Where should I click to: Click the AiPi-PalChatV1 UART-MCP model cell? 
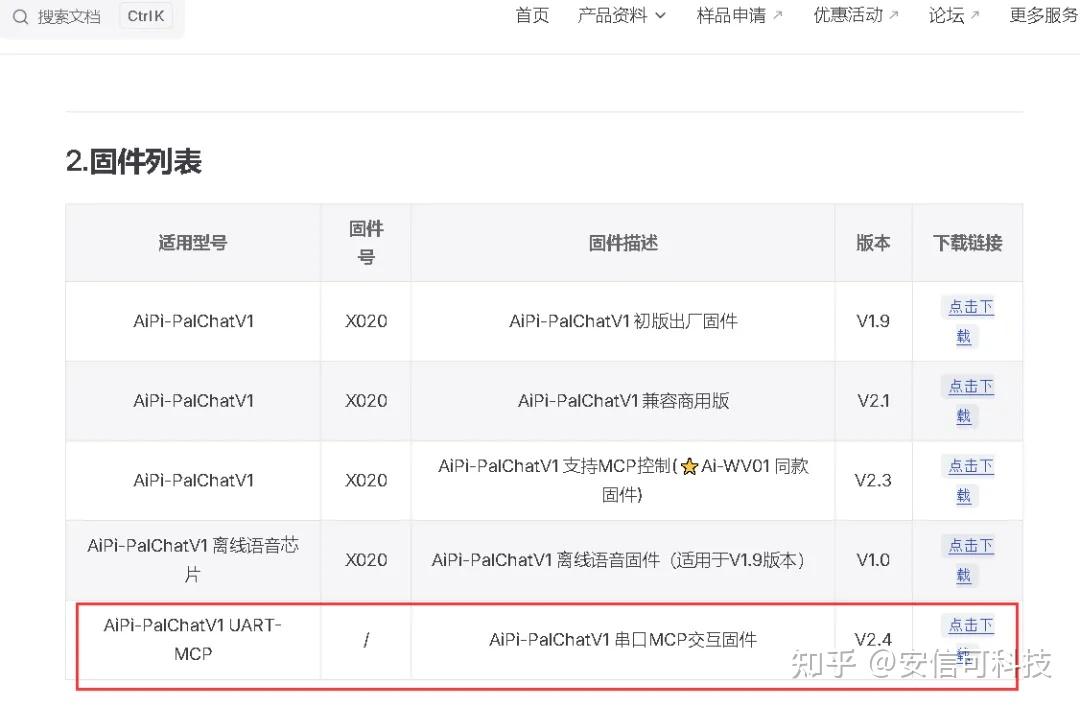click(193, 639)
